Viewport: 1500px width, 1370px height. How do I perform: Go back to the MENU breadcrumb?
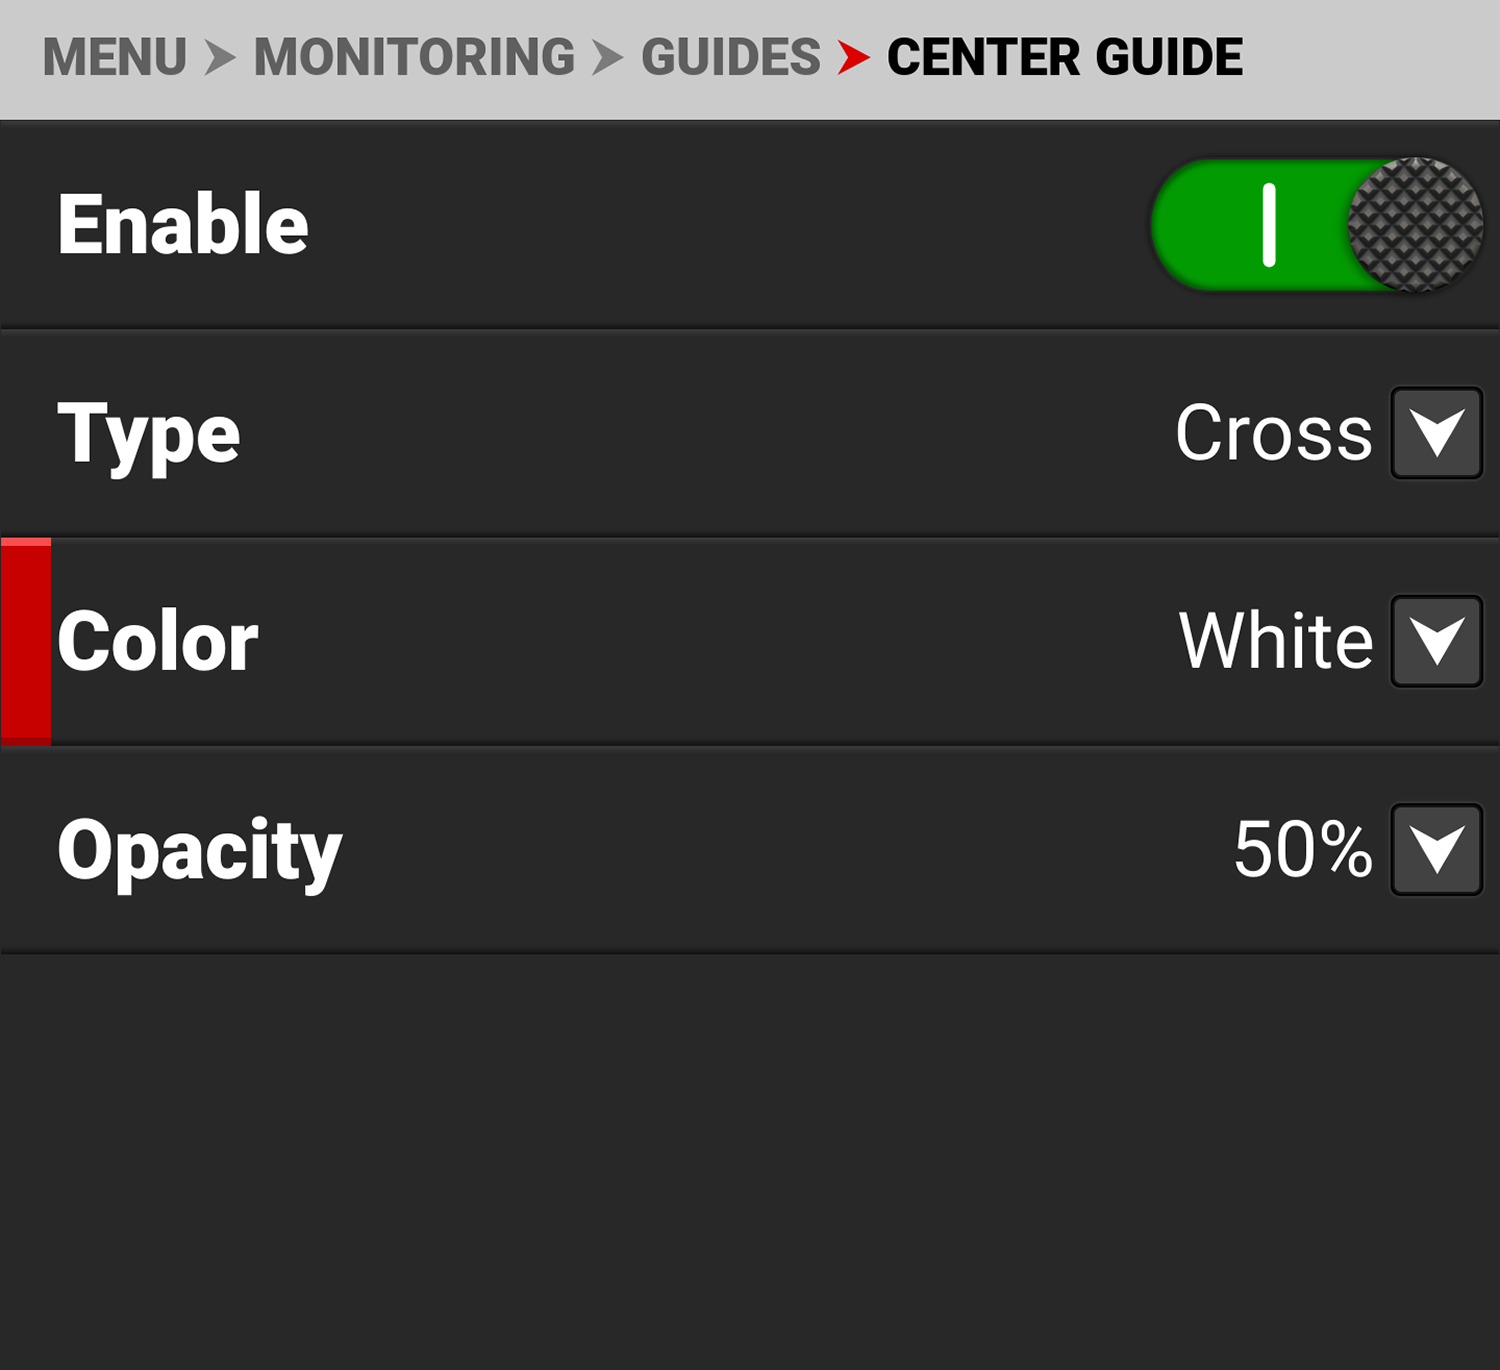coord(114,57)
